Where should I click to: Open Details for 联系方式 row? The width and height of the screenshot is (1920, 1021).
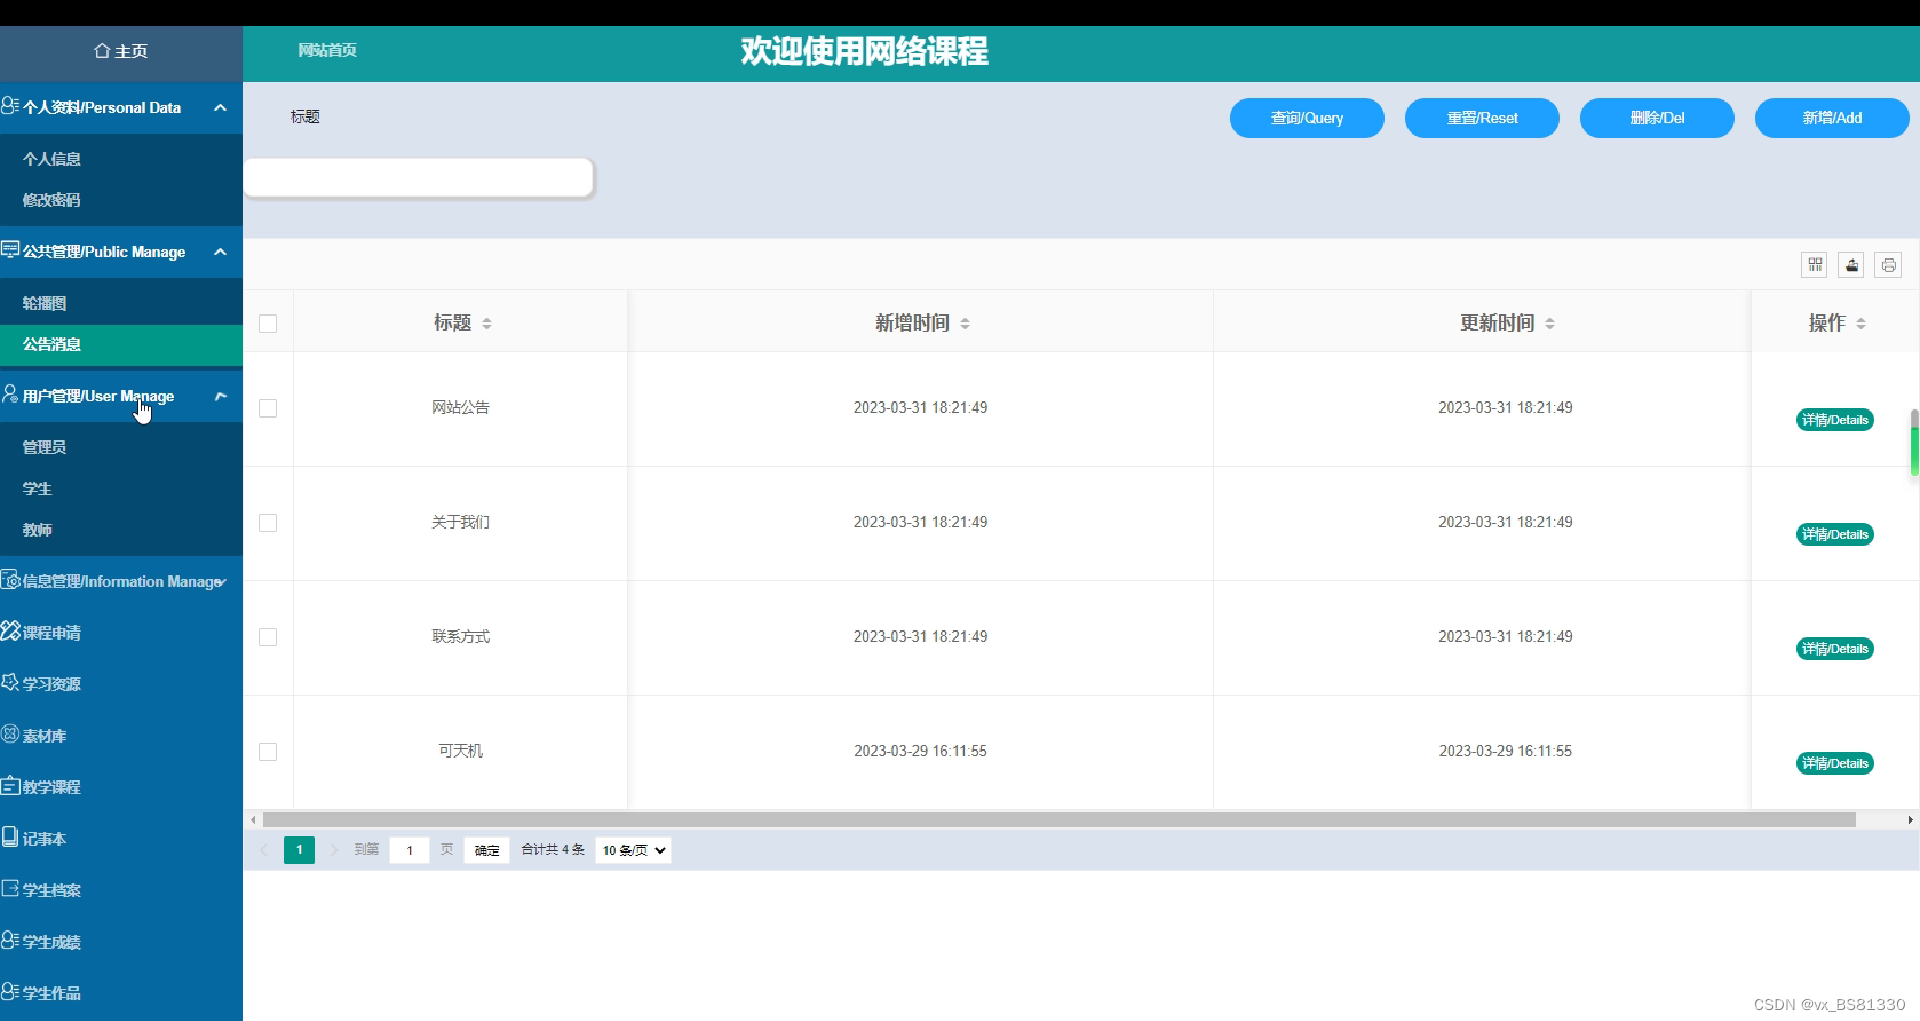pos(1835,649)
